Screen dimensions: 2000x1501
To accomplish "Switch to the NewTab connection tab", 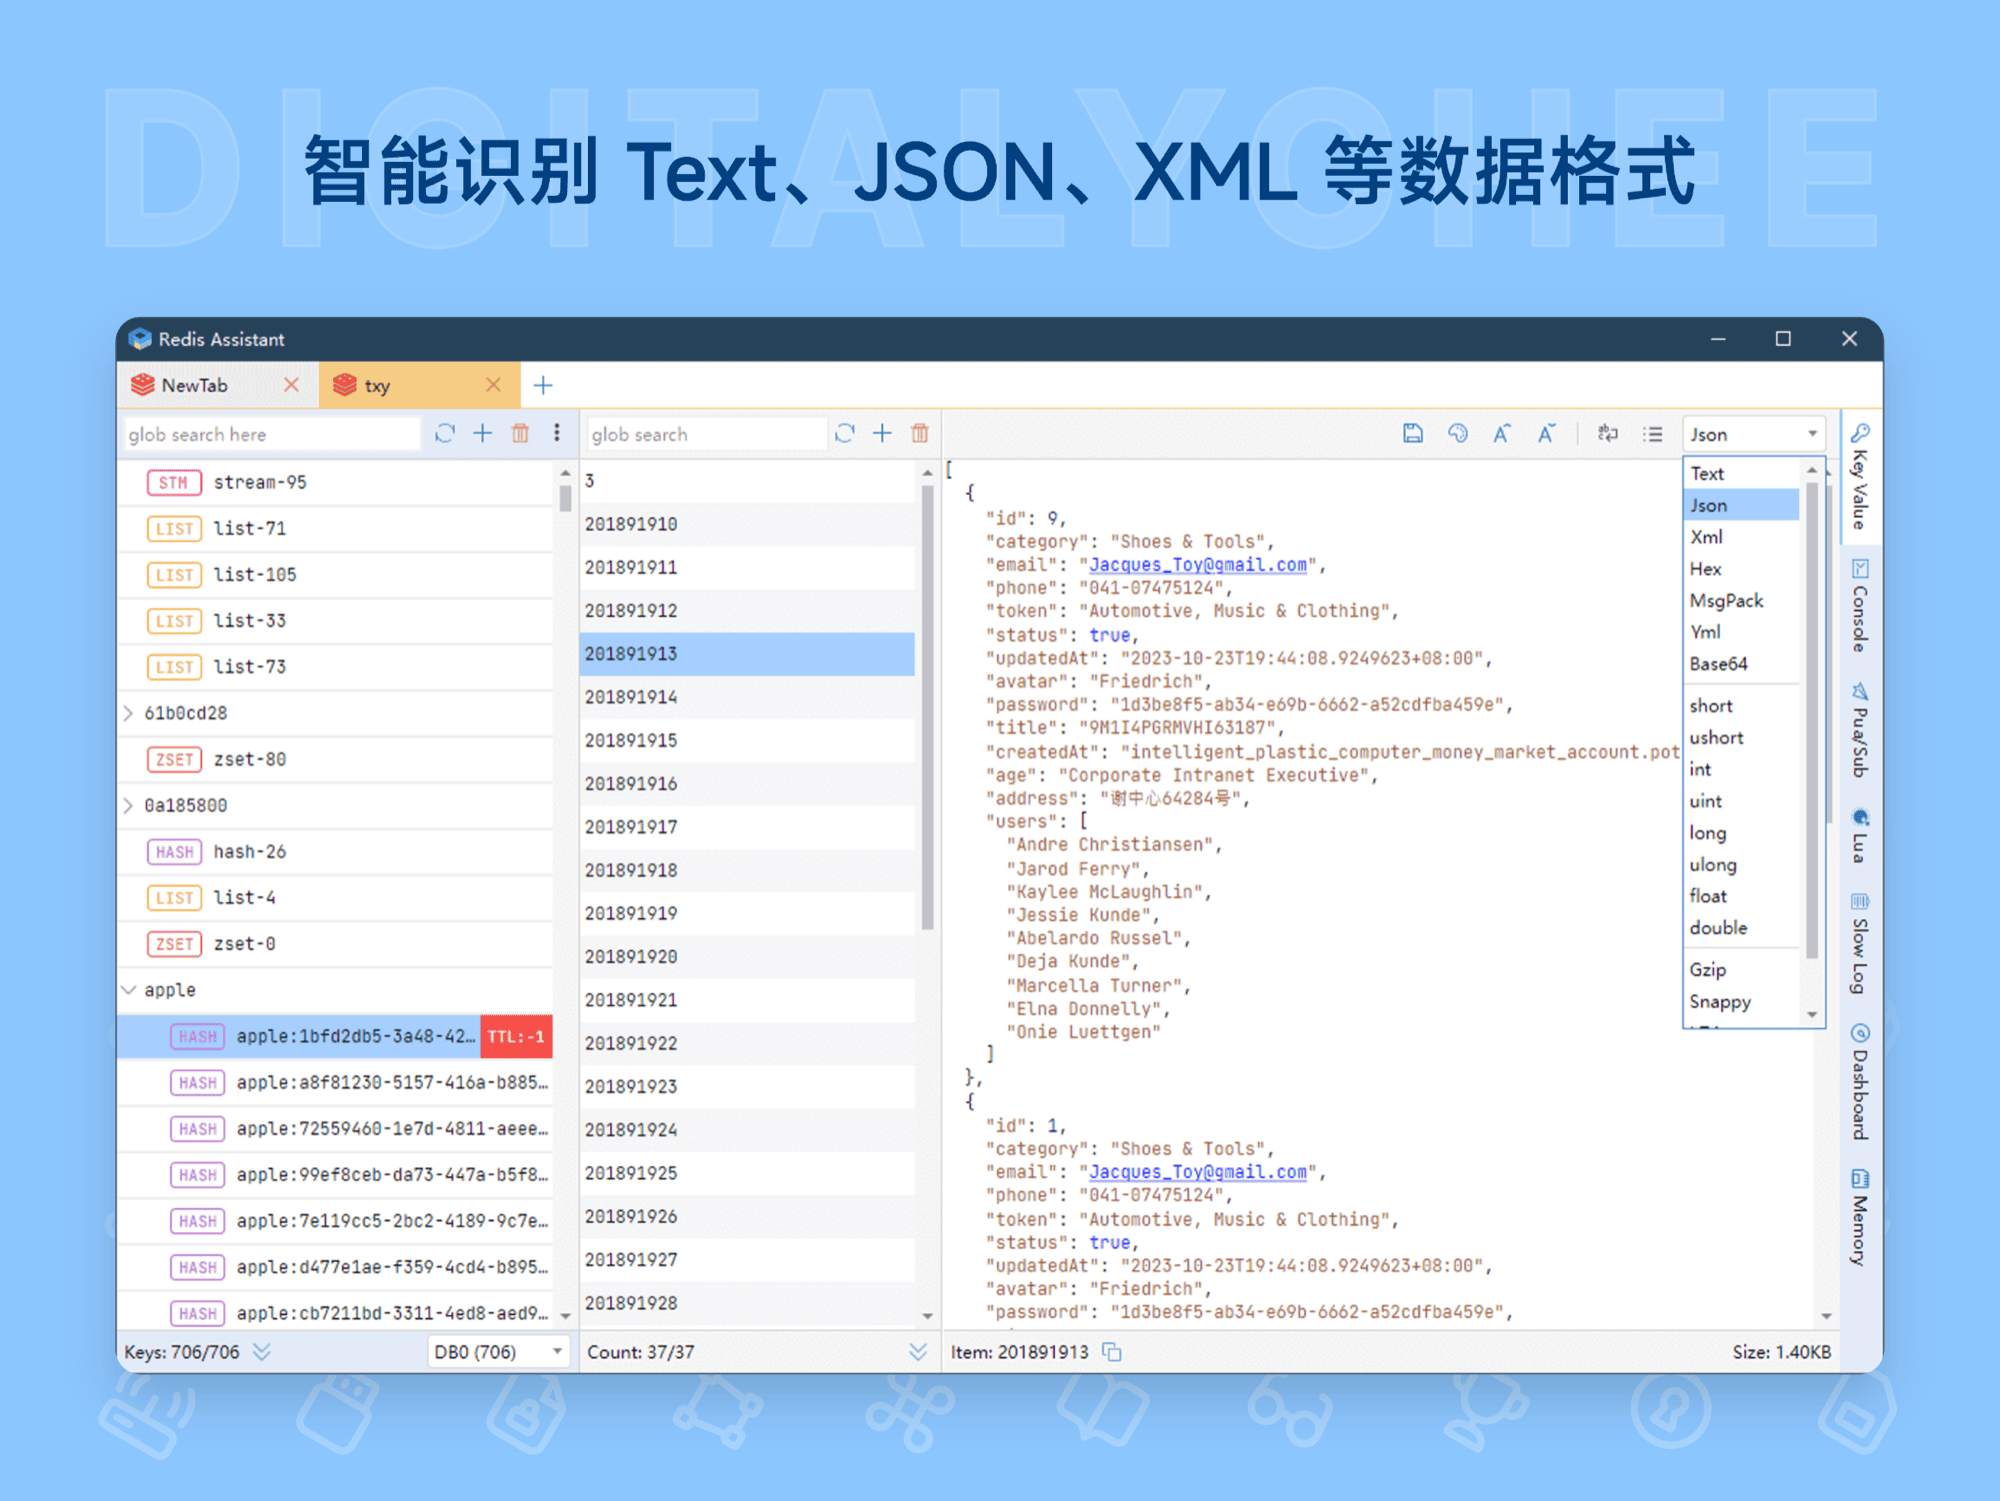I will pyautogui.click(x=193, y=384).
